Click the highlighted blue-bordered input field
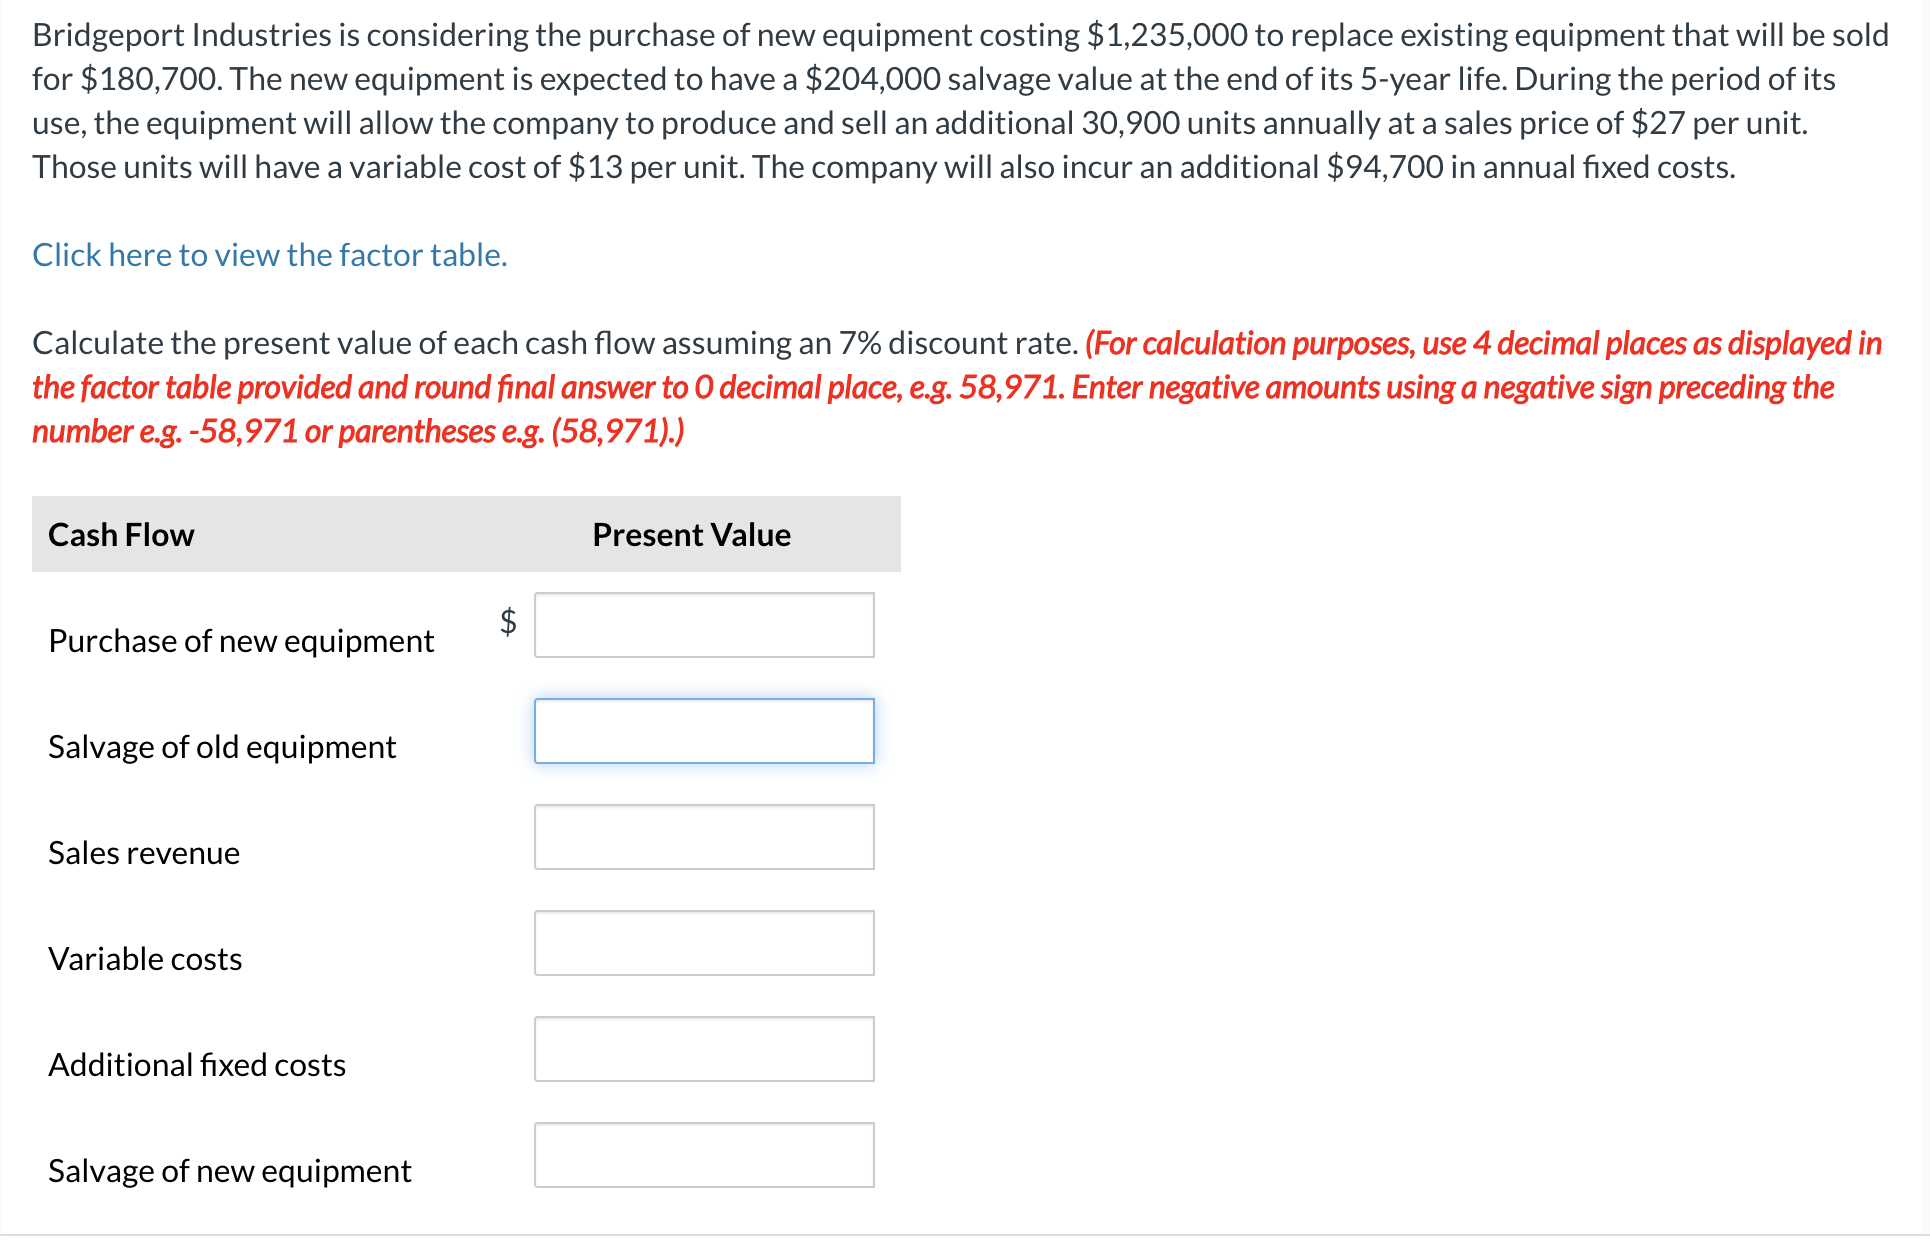The height and width of the screenshot is (1248, 1930). pos(703,731)
